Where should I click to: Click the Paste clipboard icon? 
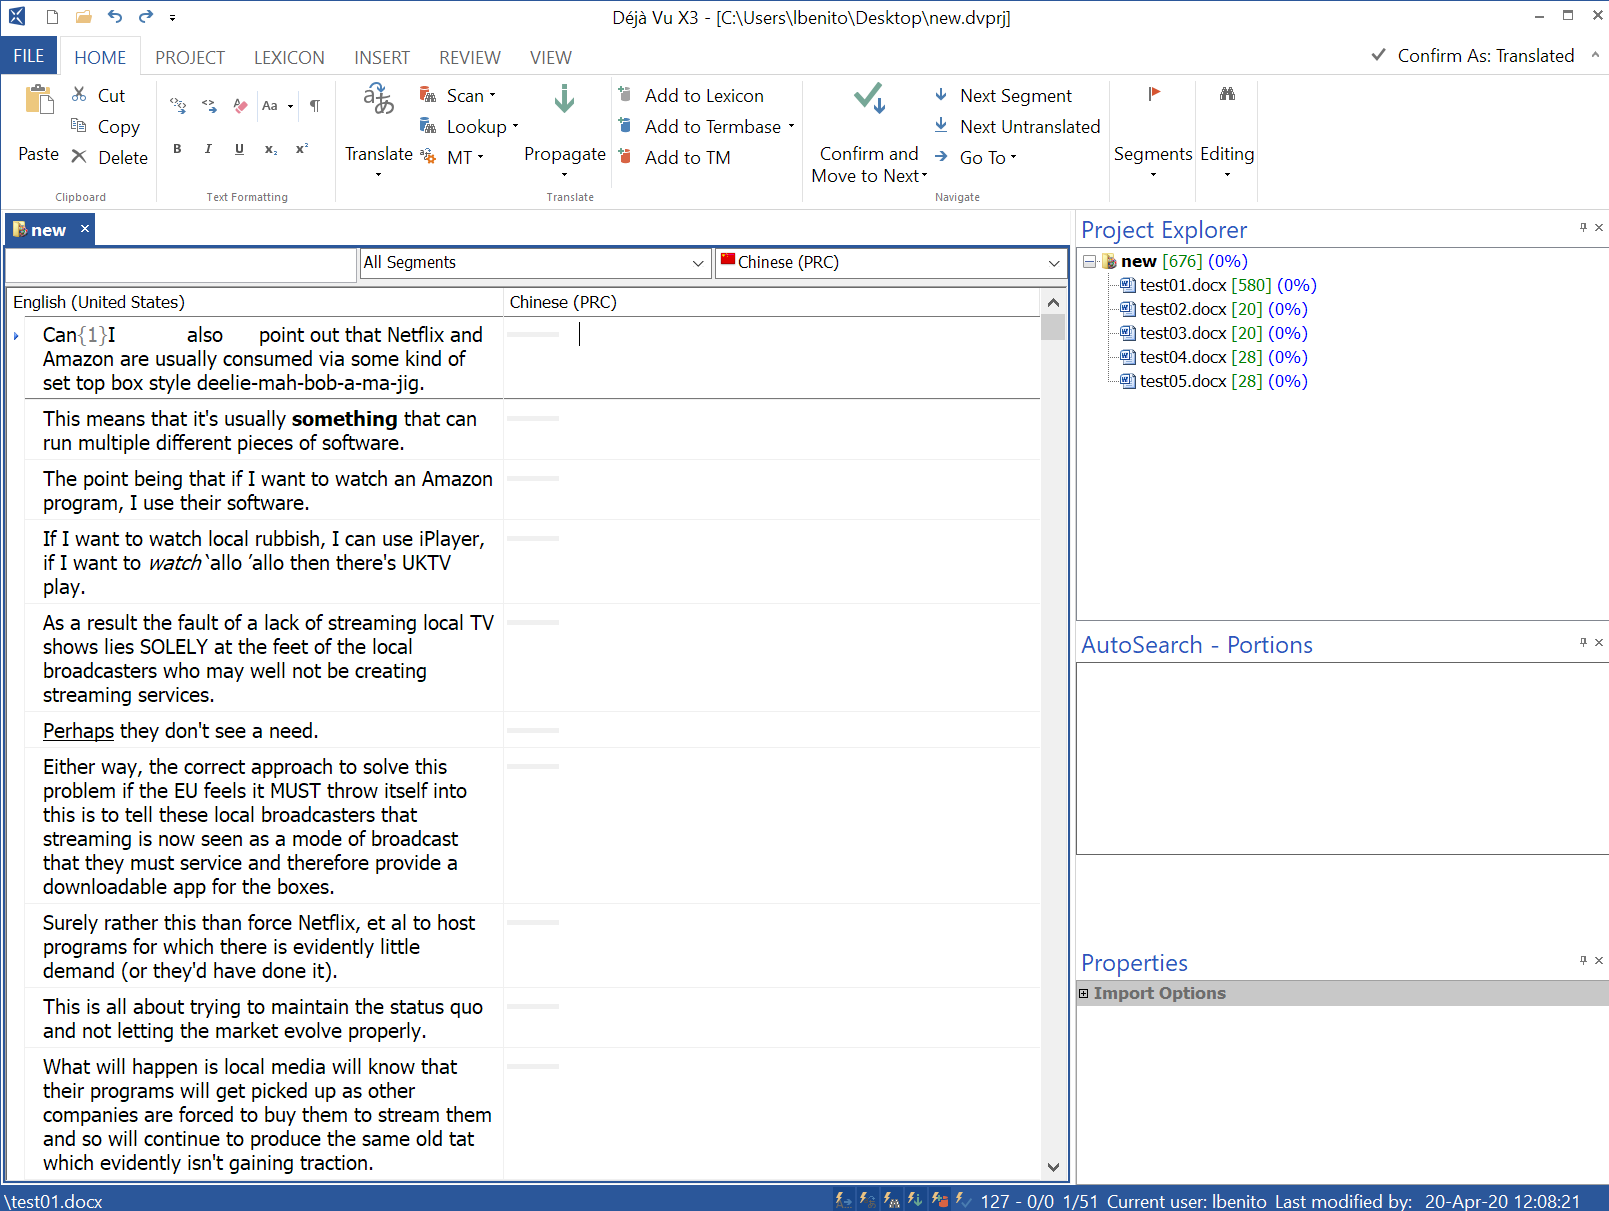(x=39, y=101)
